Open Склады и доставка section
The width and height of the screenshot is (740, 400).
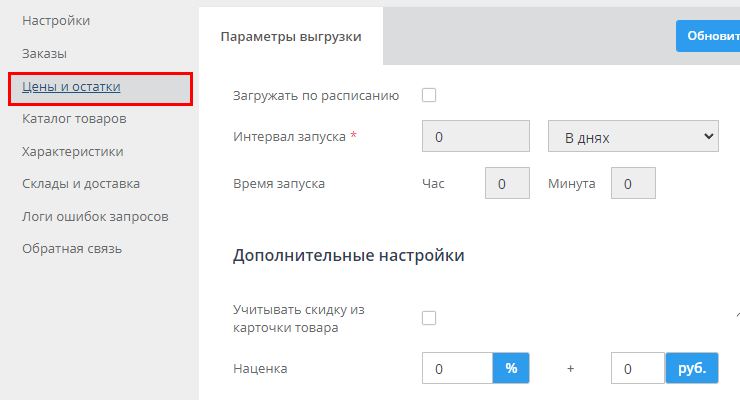coord(81,184)
